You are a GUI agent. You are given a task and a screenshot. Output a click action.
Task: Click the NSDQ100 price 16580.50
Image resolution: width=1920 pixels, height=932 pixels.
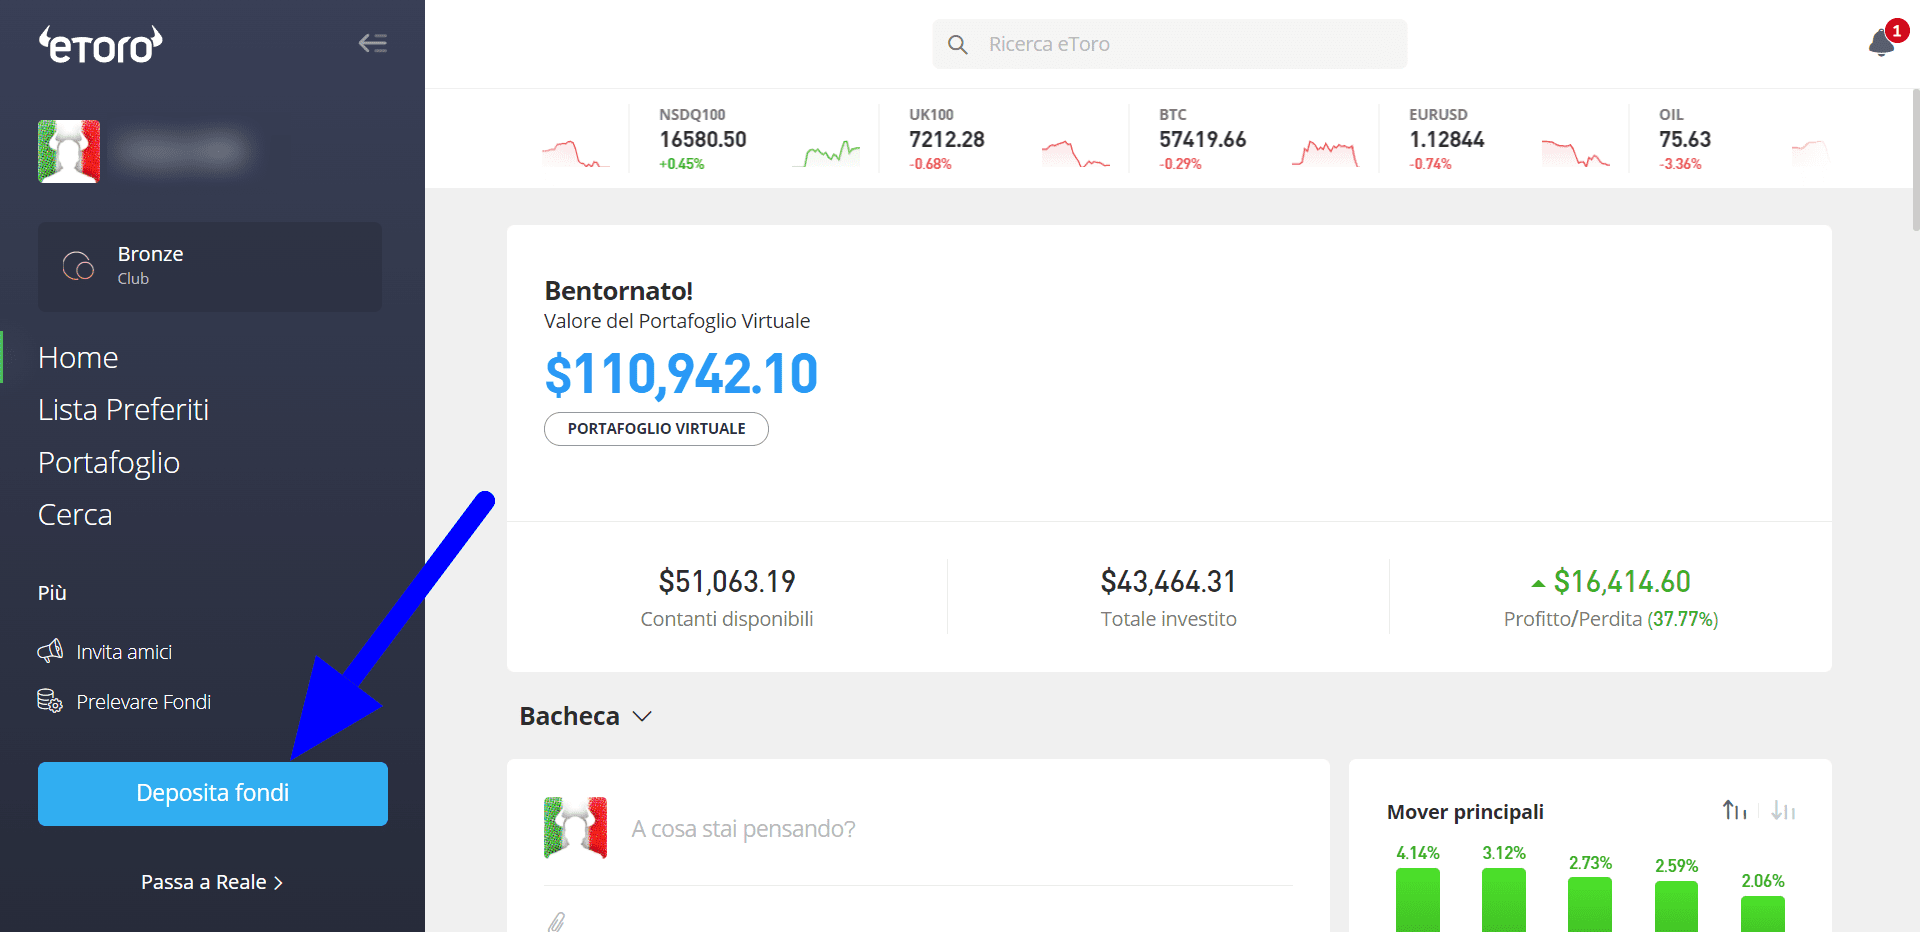click(703, 139)
